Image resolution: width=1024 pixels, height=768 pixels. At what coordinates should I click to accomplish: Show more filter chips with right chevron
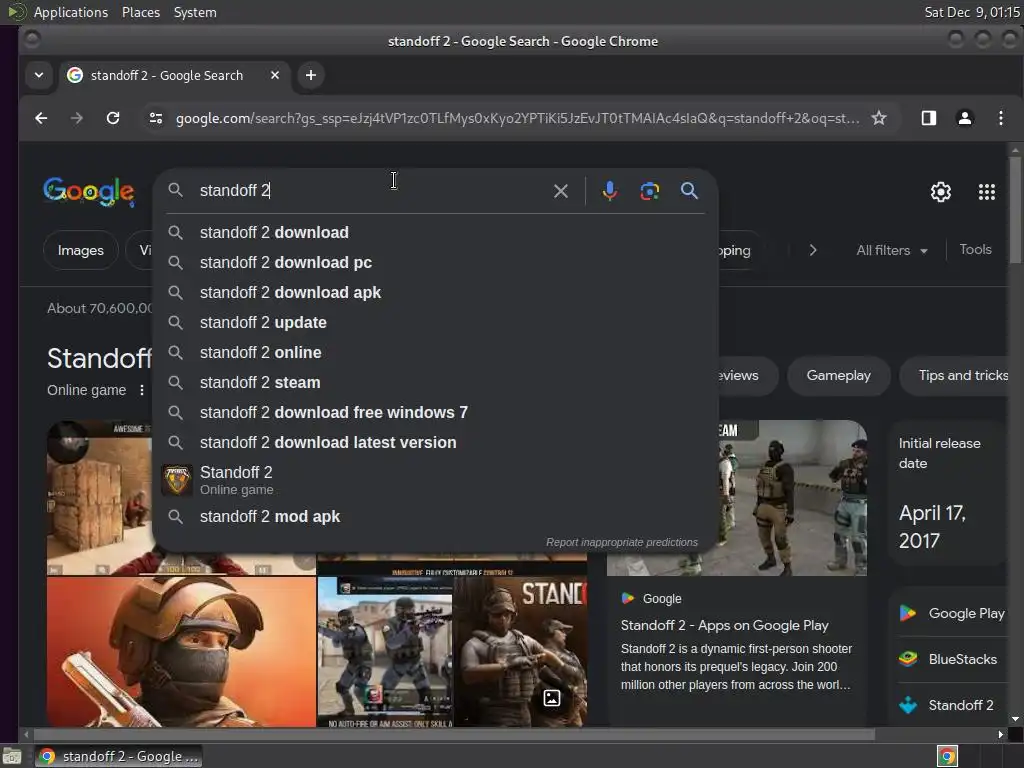coord(813,250)
